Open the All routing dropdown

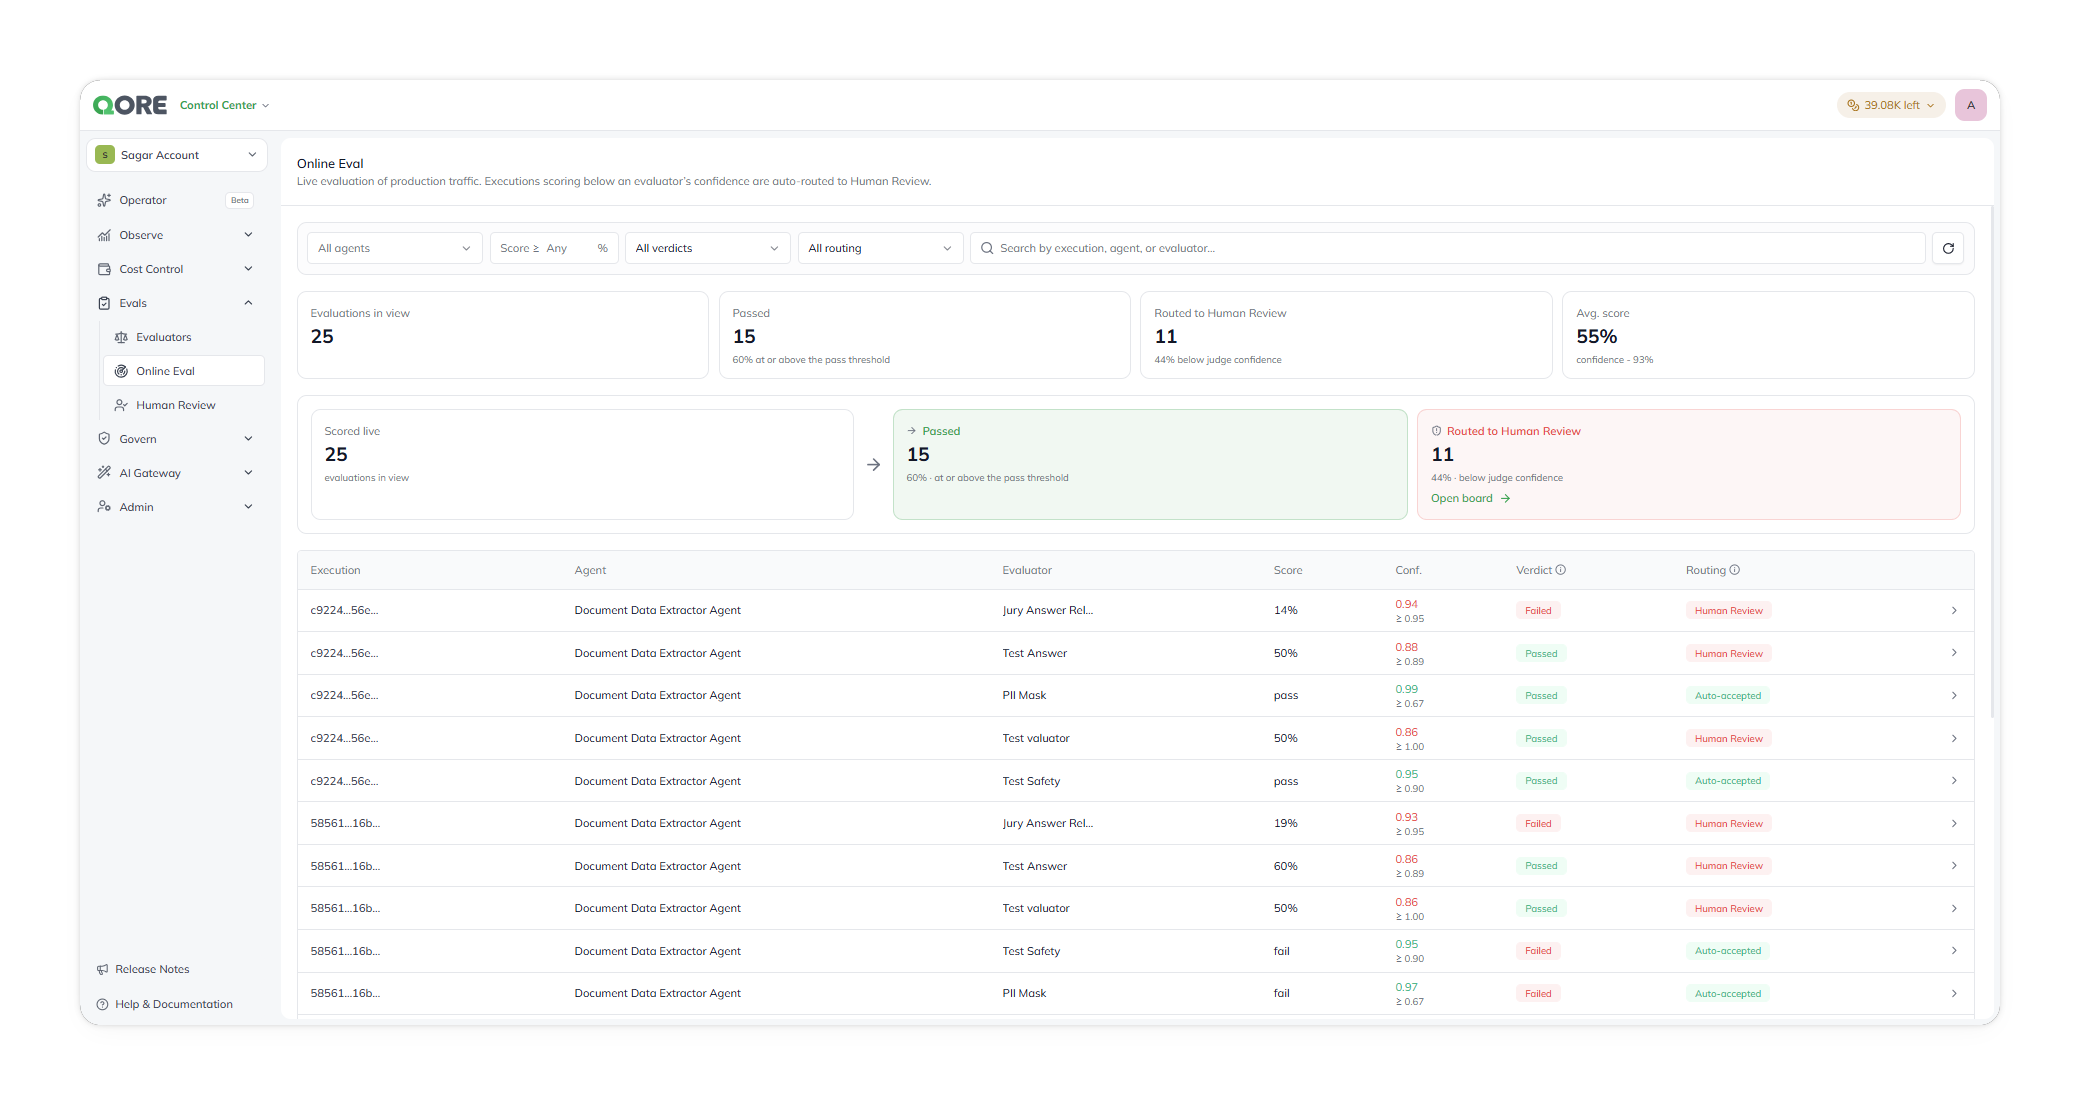point(880,248)
